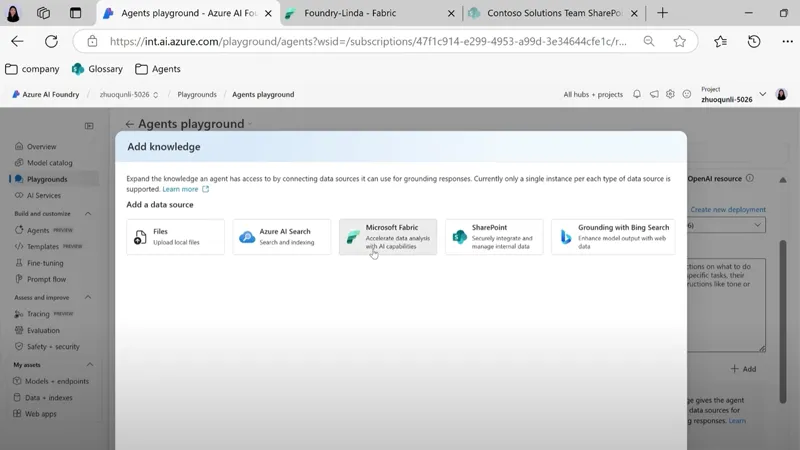The height and width of the screenshot is (450, 800).
Task: Click Create new deployment link
Action: coord(728,210)
